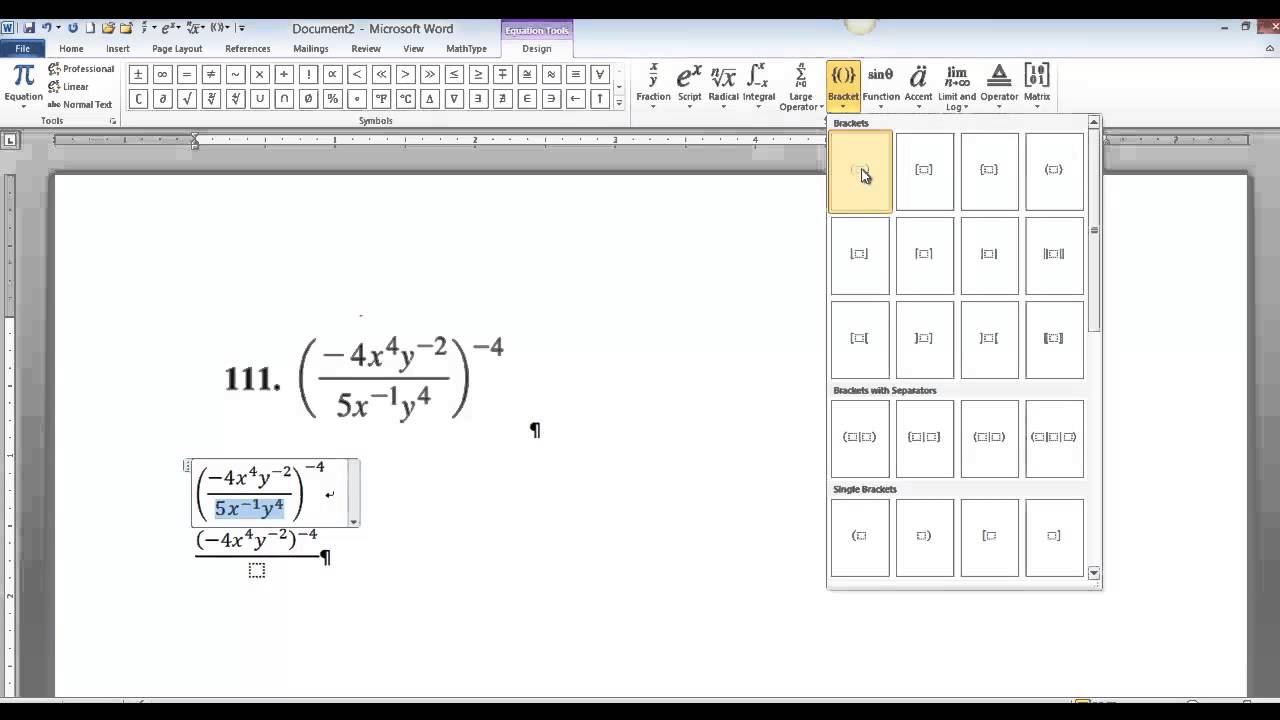
Task: Choose the curly braces bracket template
Action: pyautogui.click(x=989, y=171)
